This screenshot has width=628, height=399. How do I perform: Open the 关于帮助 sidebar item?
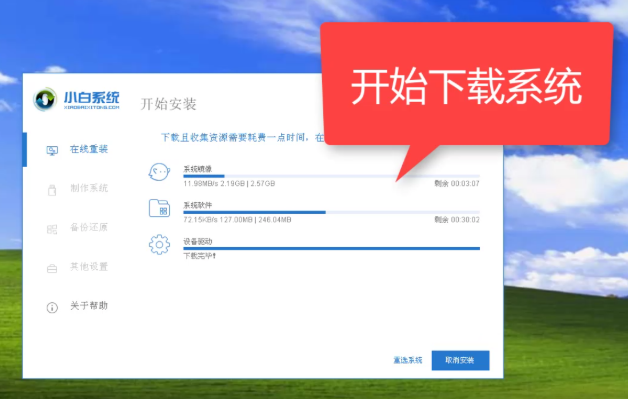click(77, 306)
